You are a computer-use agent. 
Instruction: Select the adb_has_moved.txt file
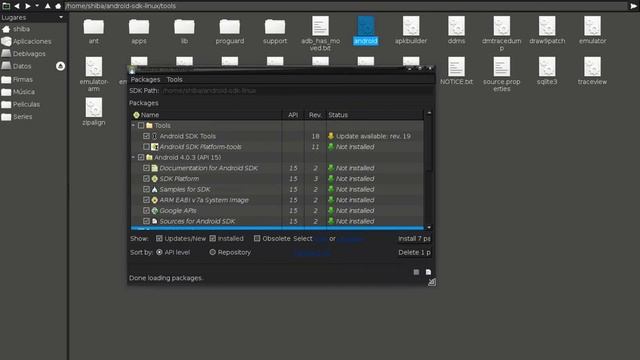pyautogui.click(x=320, y=33)
